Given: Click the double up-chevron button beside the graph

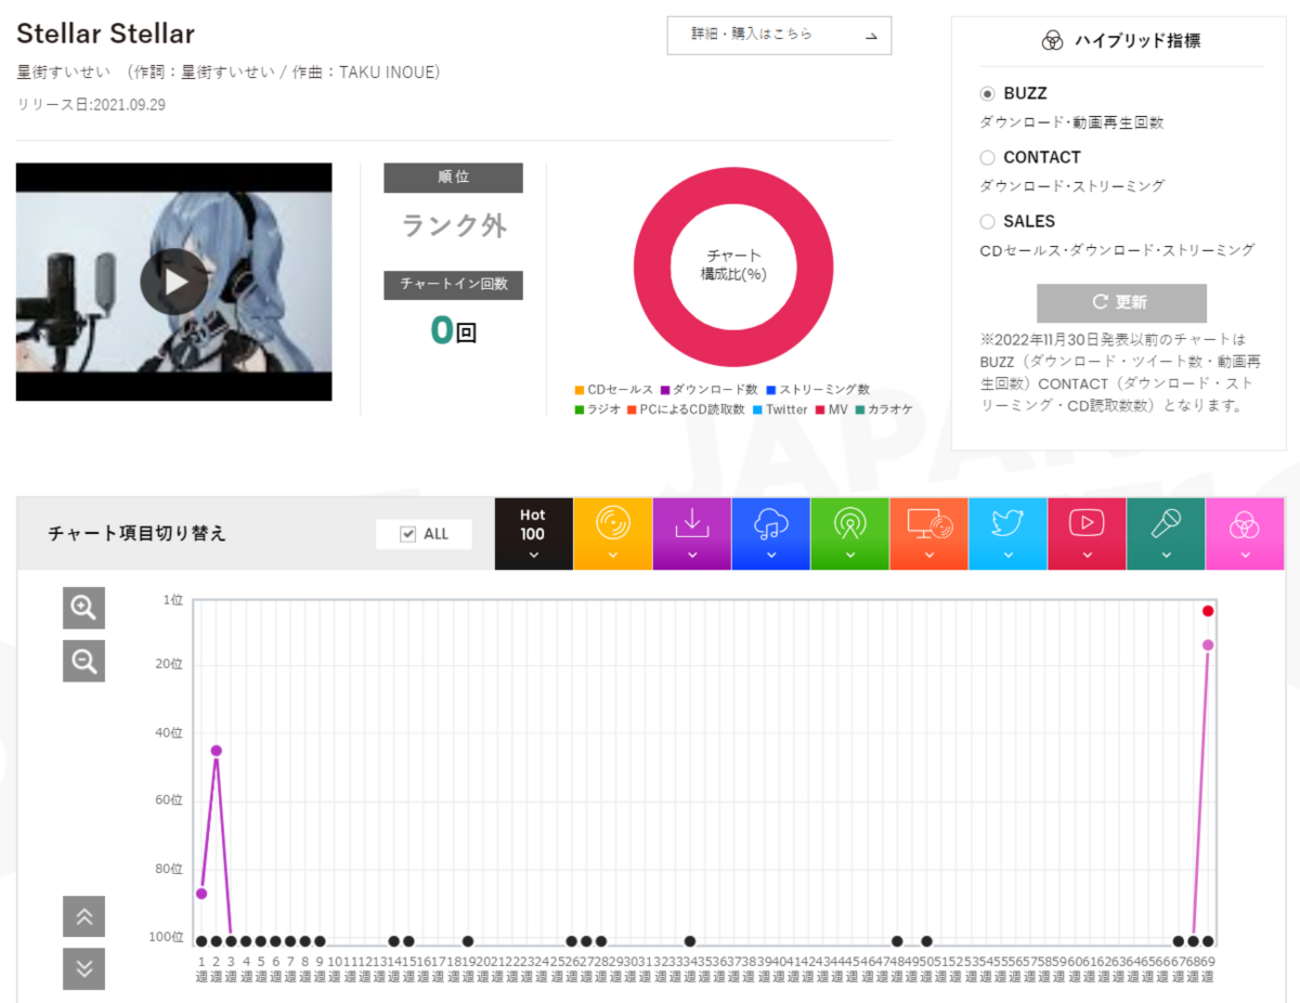Looking at the screenshot, I should (84, 916).
